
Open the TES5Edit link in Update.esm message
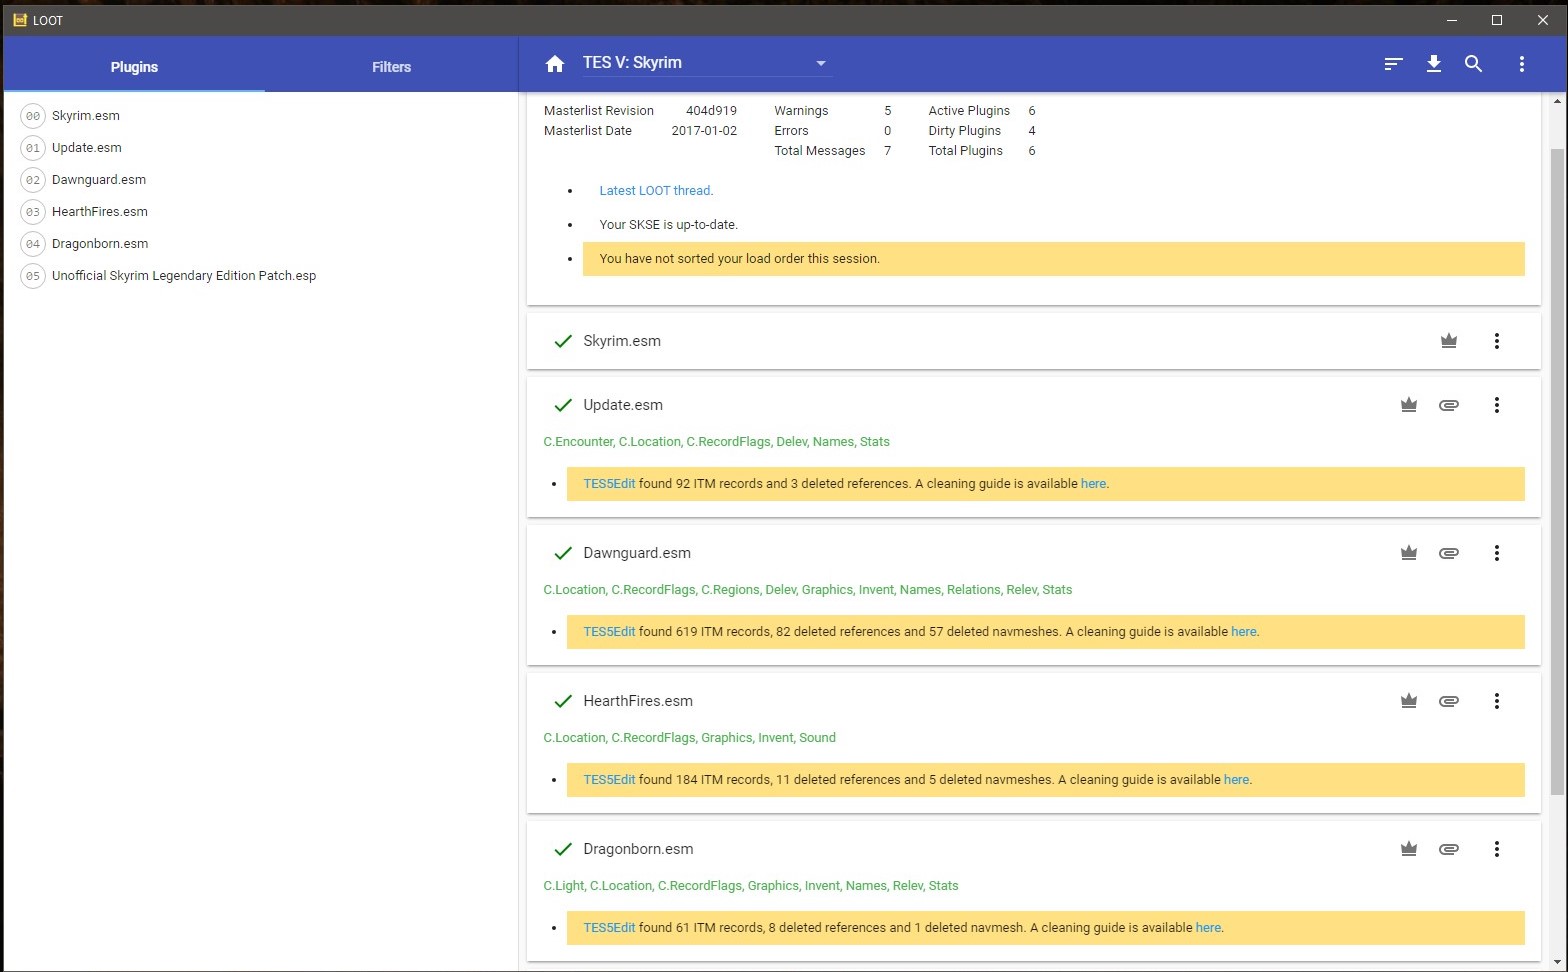click(x=609, y=484)
